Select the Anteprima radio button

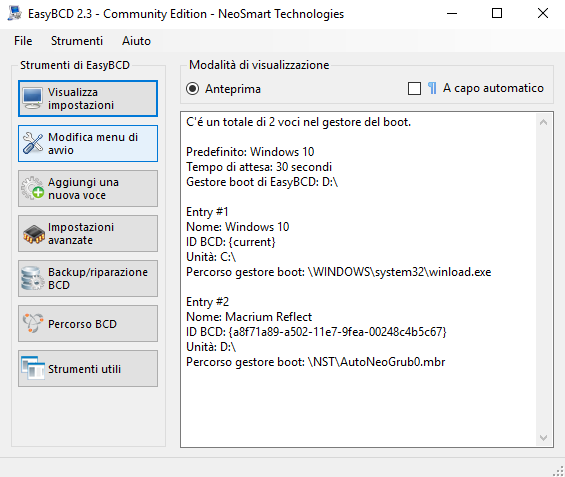click(x=193, y=89)
